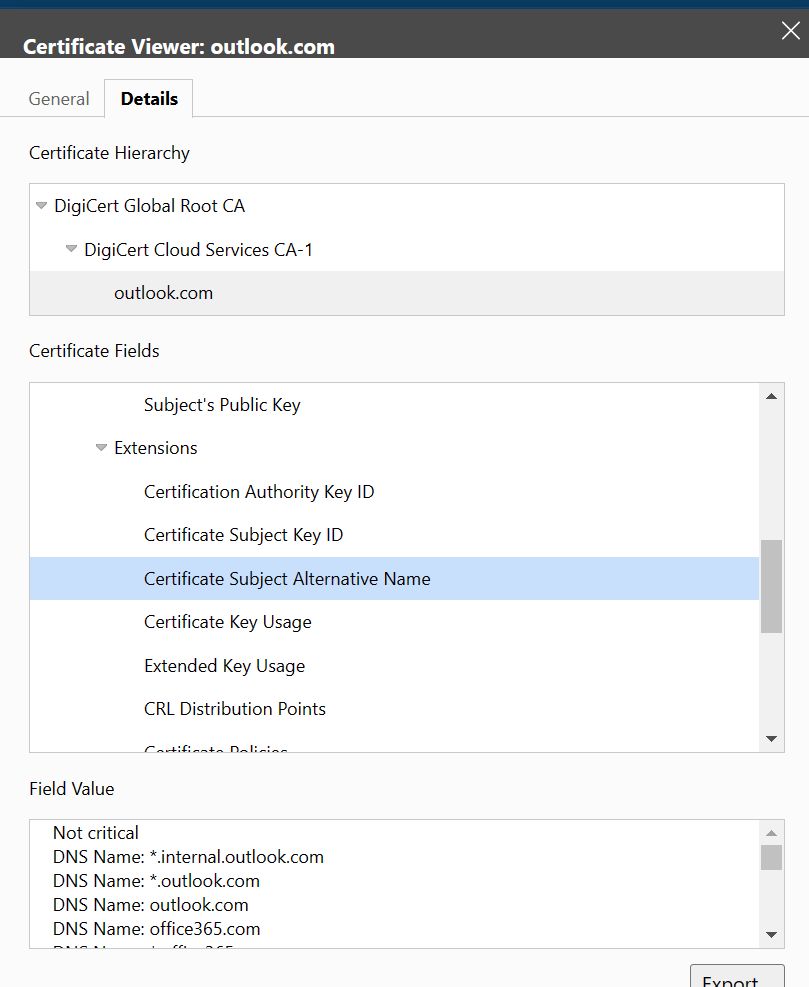Click 'DNS Name: outlook.com' value line

150,905
